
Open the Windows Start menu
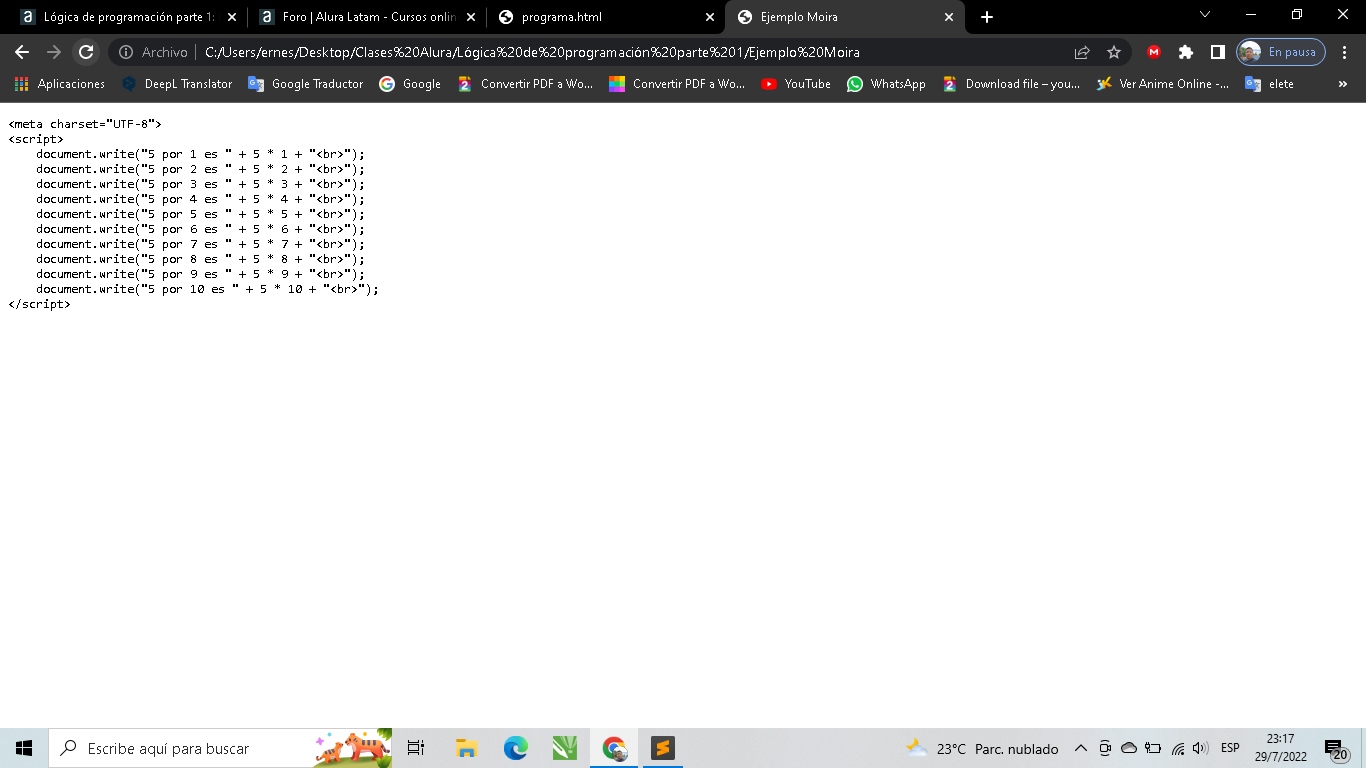tap(24, 748)
